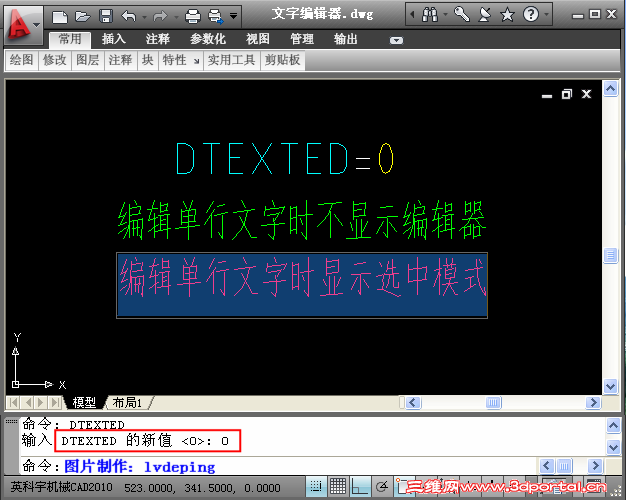Toggle polar tracking in status bar
This screenshot has height=500, width=626.
point(382,486)
